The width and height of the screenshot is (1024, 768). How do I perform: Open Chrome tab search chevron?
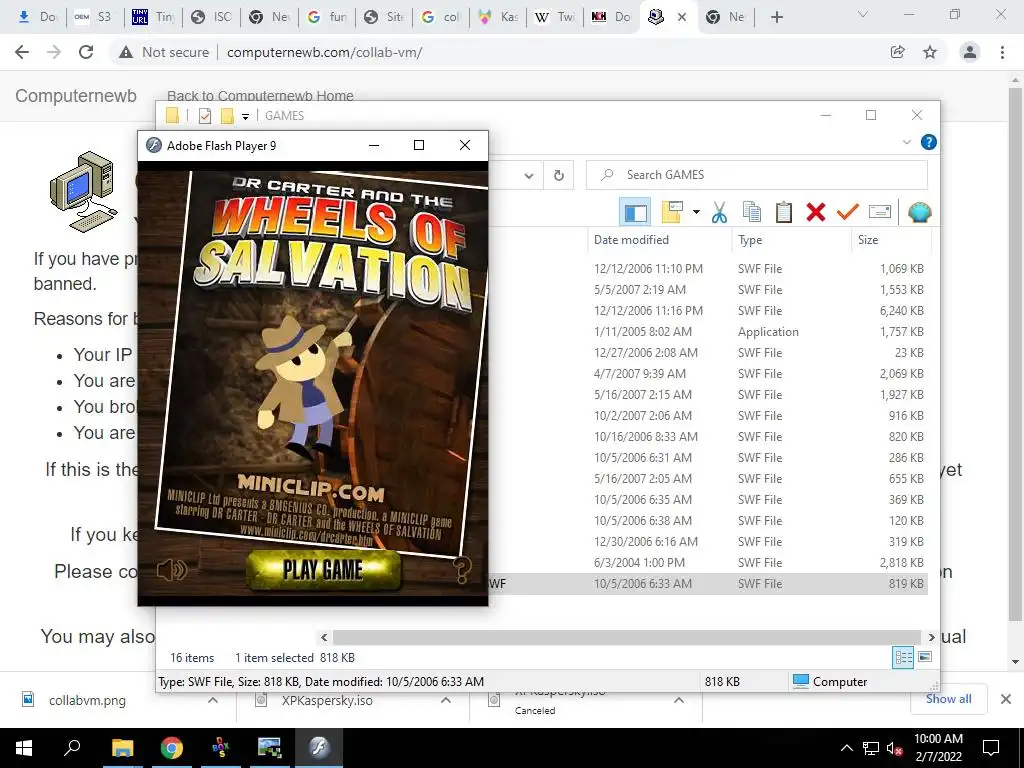[x=863, y=14]
